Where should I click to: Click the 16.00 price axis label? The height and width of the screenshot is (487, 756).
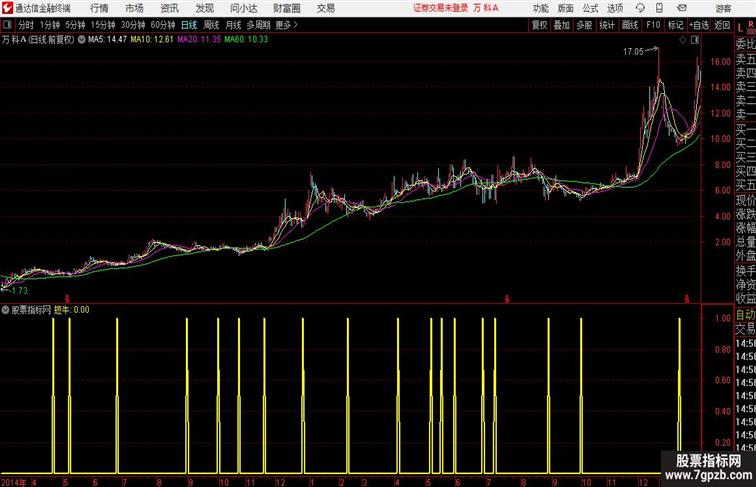[x=720, y=61]
